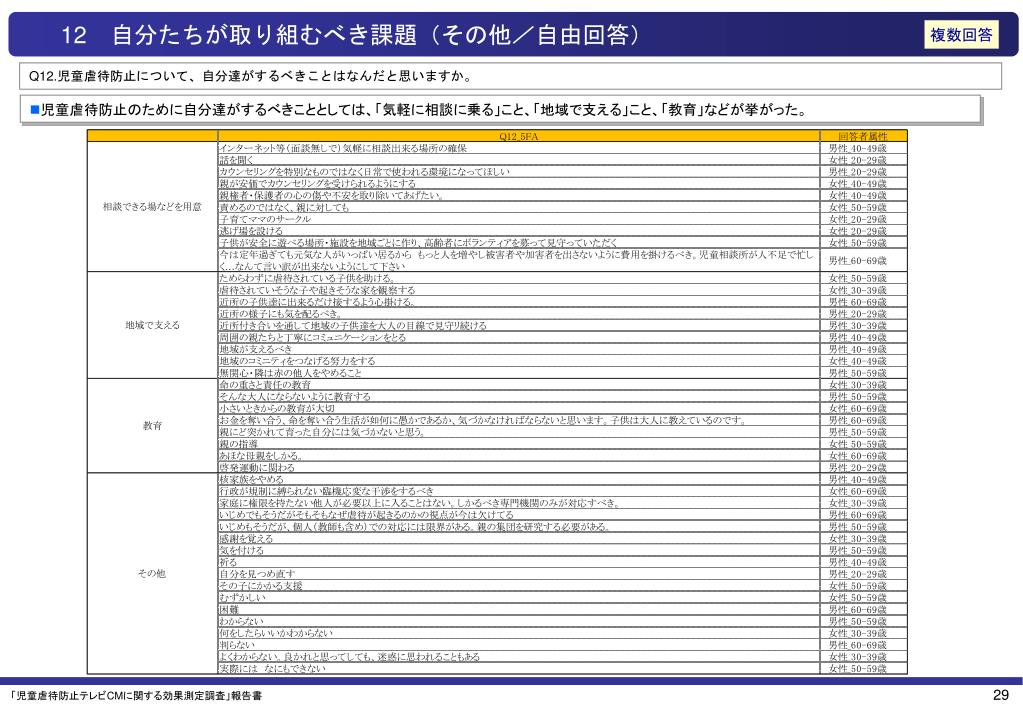Click the row '話を聞く'
This screenshot has height=708, width=1023.
click(519, 160)
